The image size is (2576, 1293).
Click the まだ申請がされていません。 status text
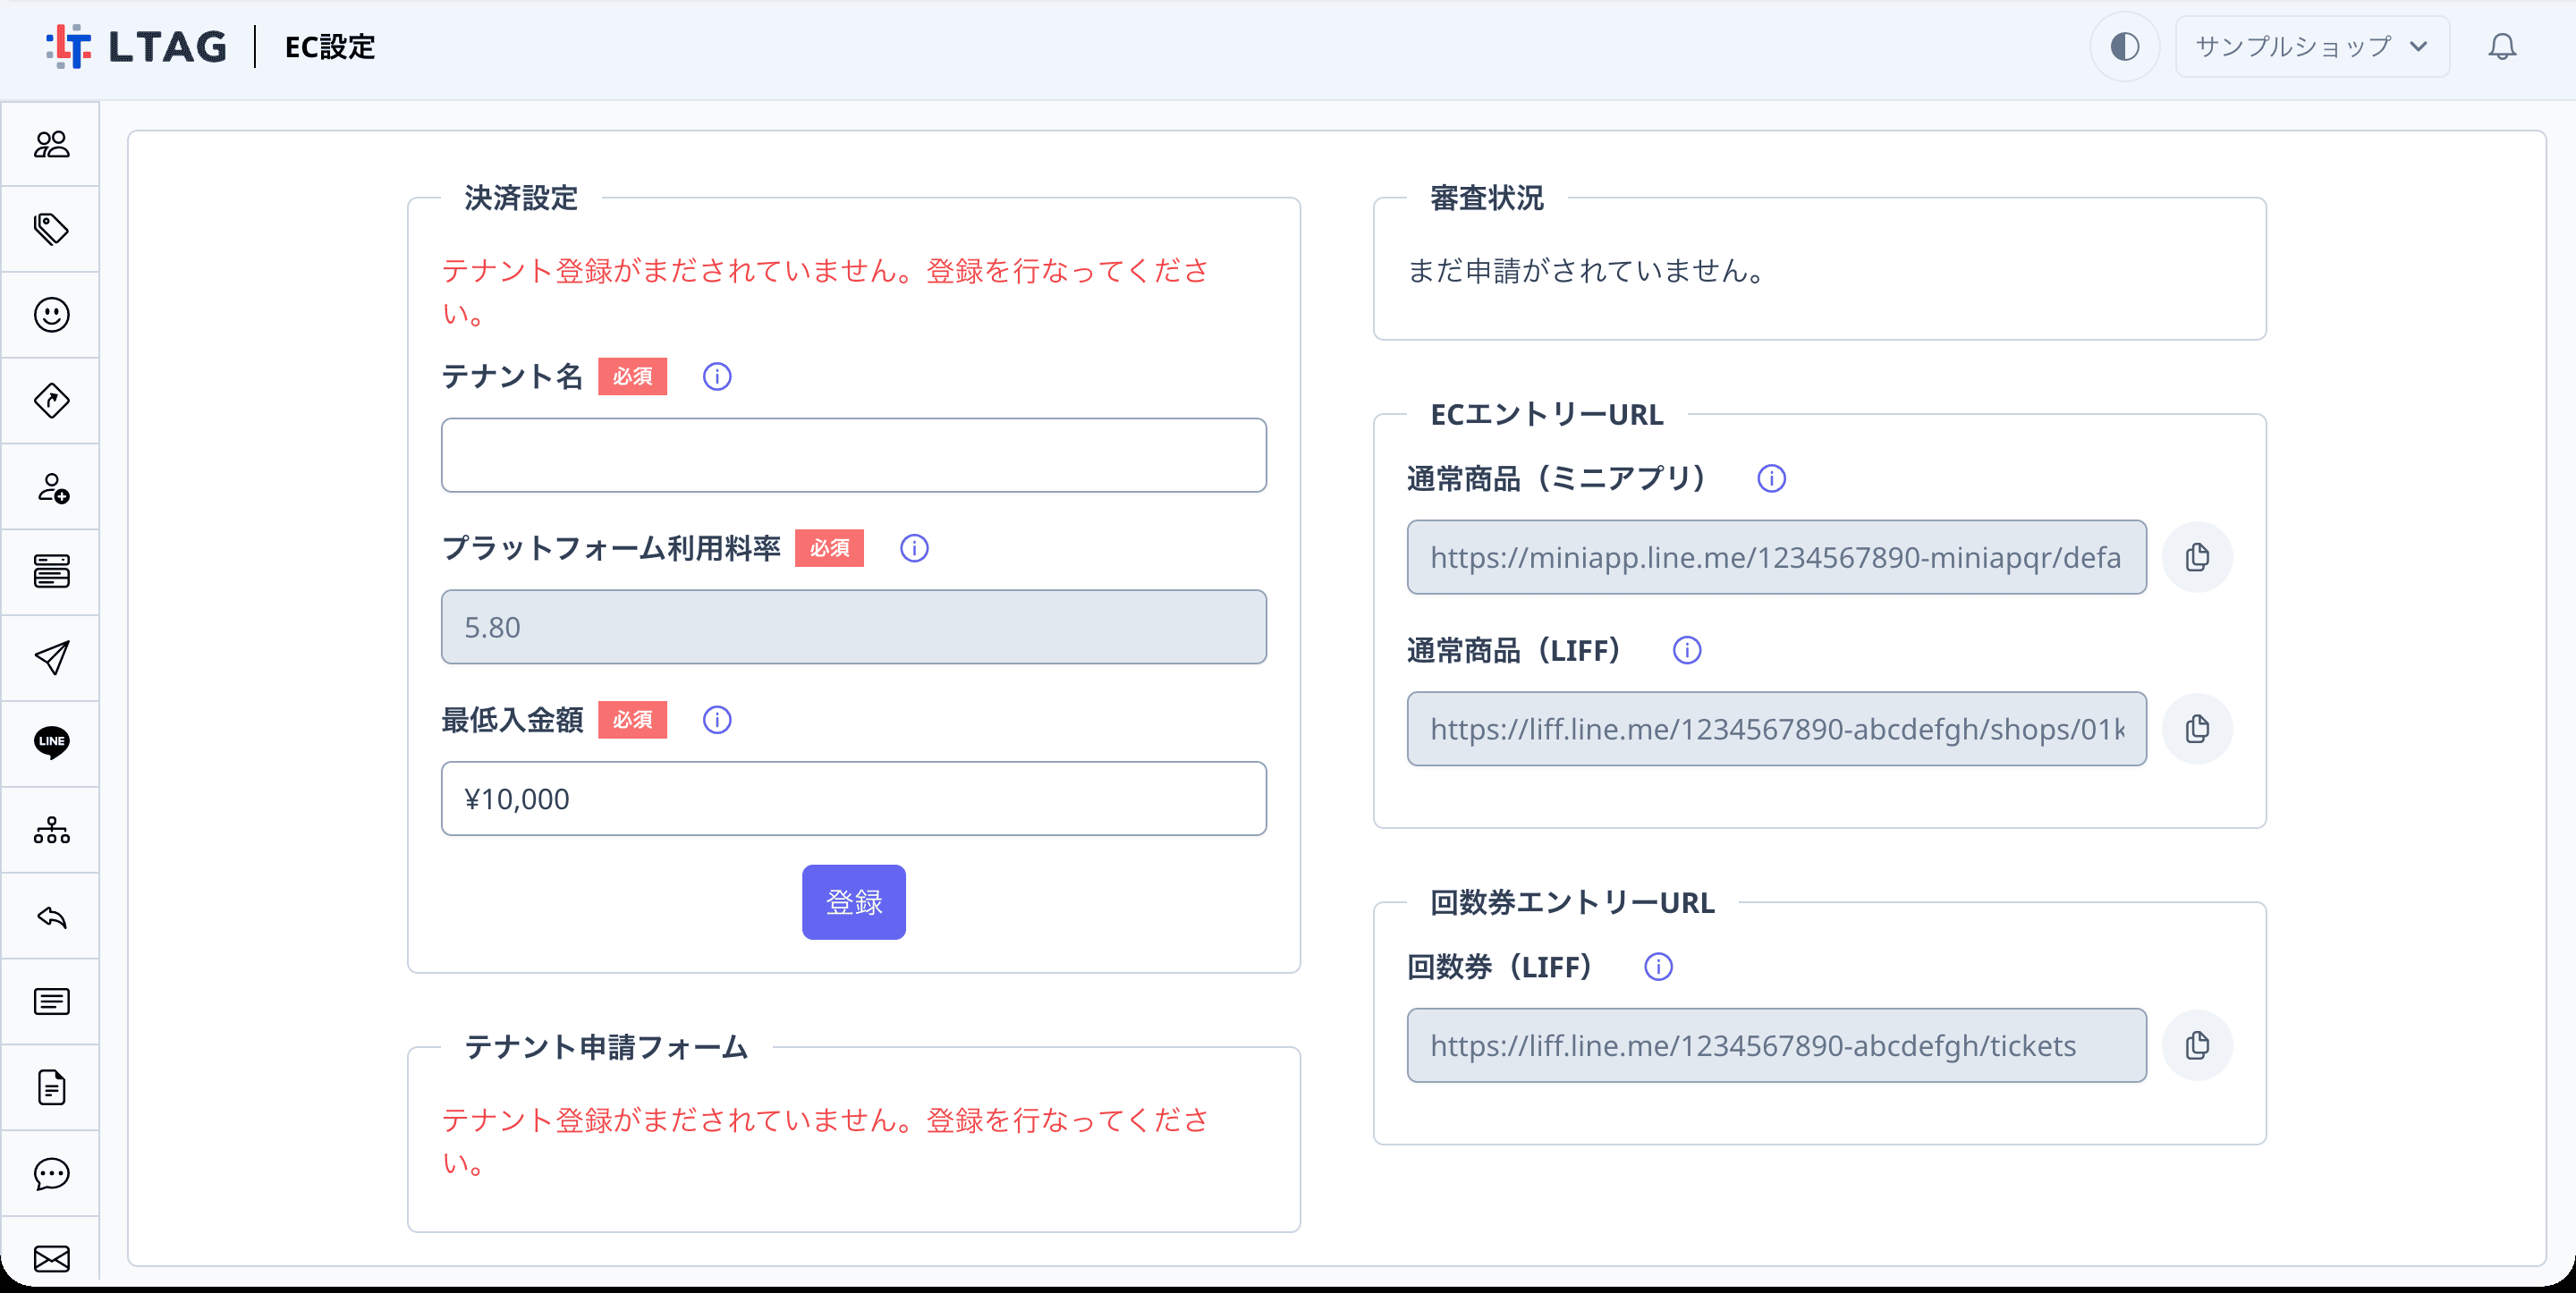[1586, 271]
